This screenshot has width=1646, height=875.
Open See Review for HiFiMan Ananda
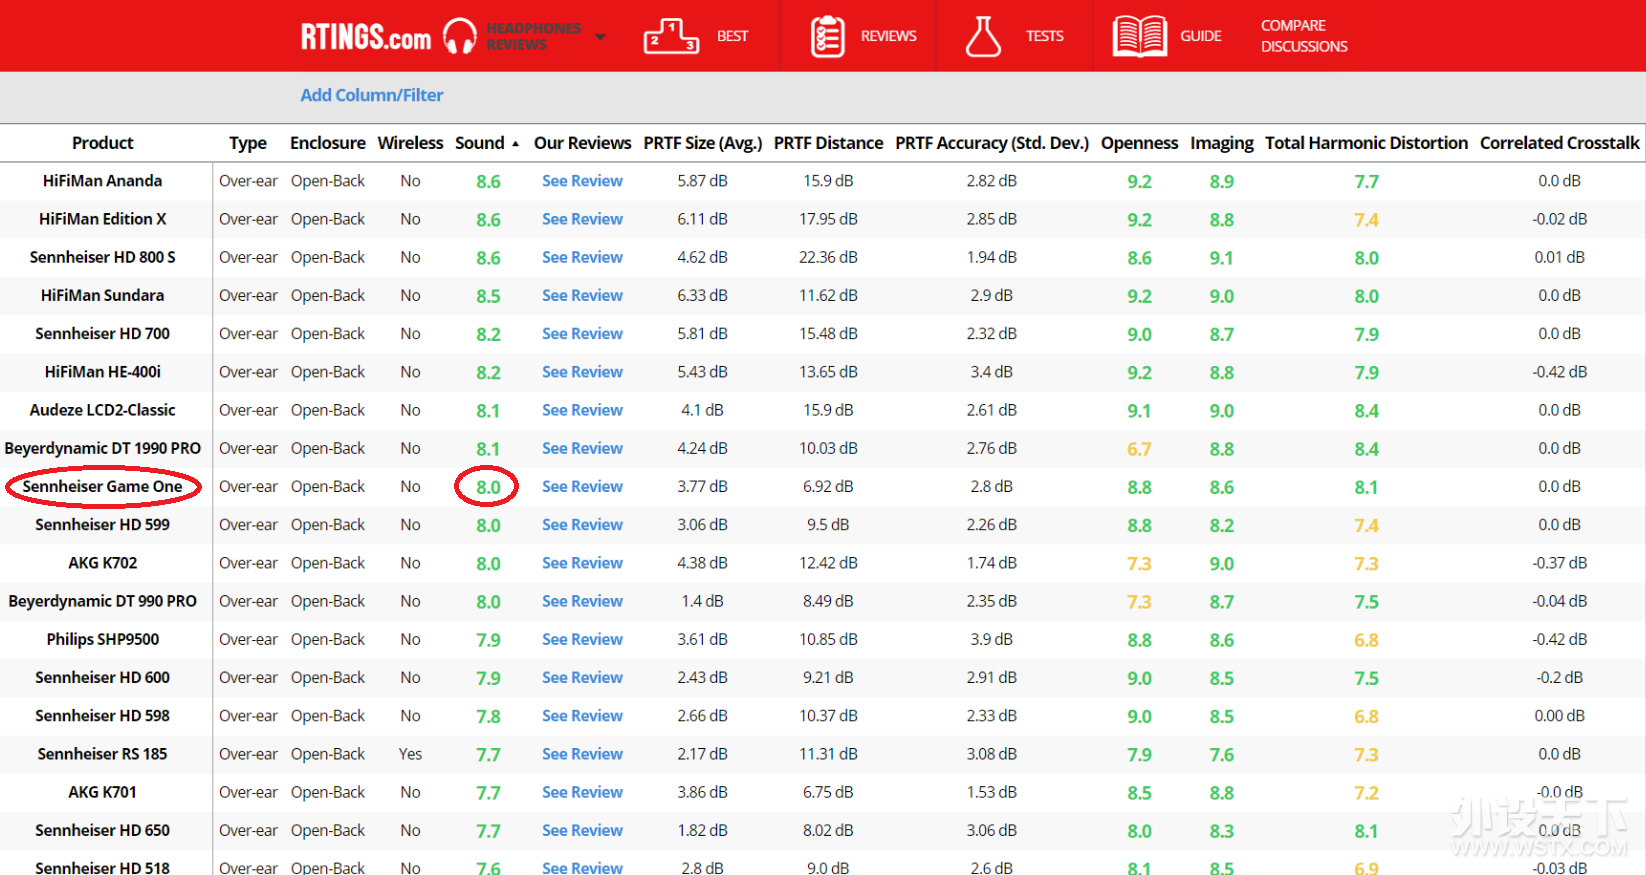pyautogui.click(x=582, y=181)
